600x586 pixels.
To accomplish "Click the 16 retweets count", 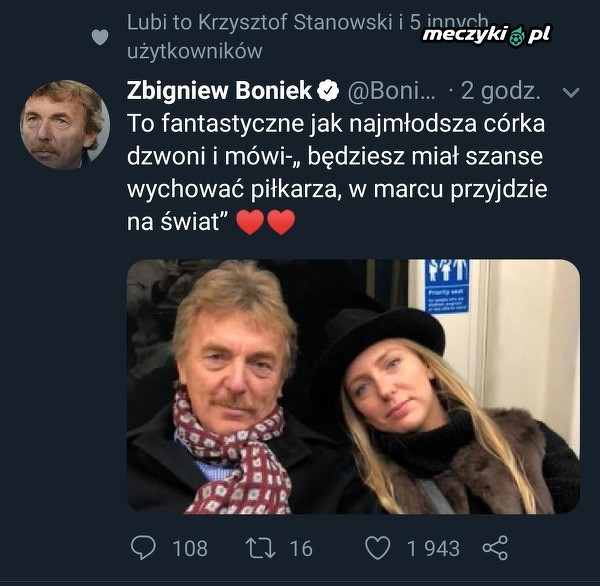I will [300, 548].
